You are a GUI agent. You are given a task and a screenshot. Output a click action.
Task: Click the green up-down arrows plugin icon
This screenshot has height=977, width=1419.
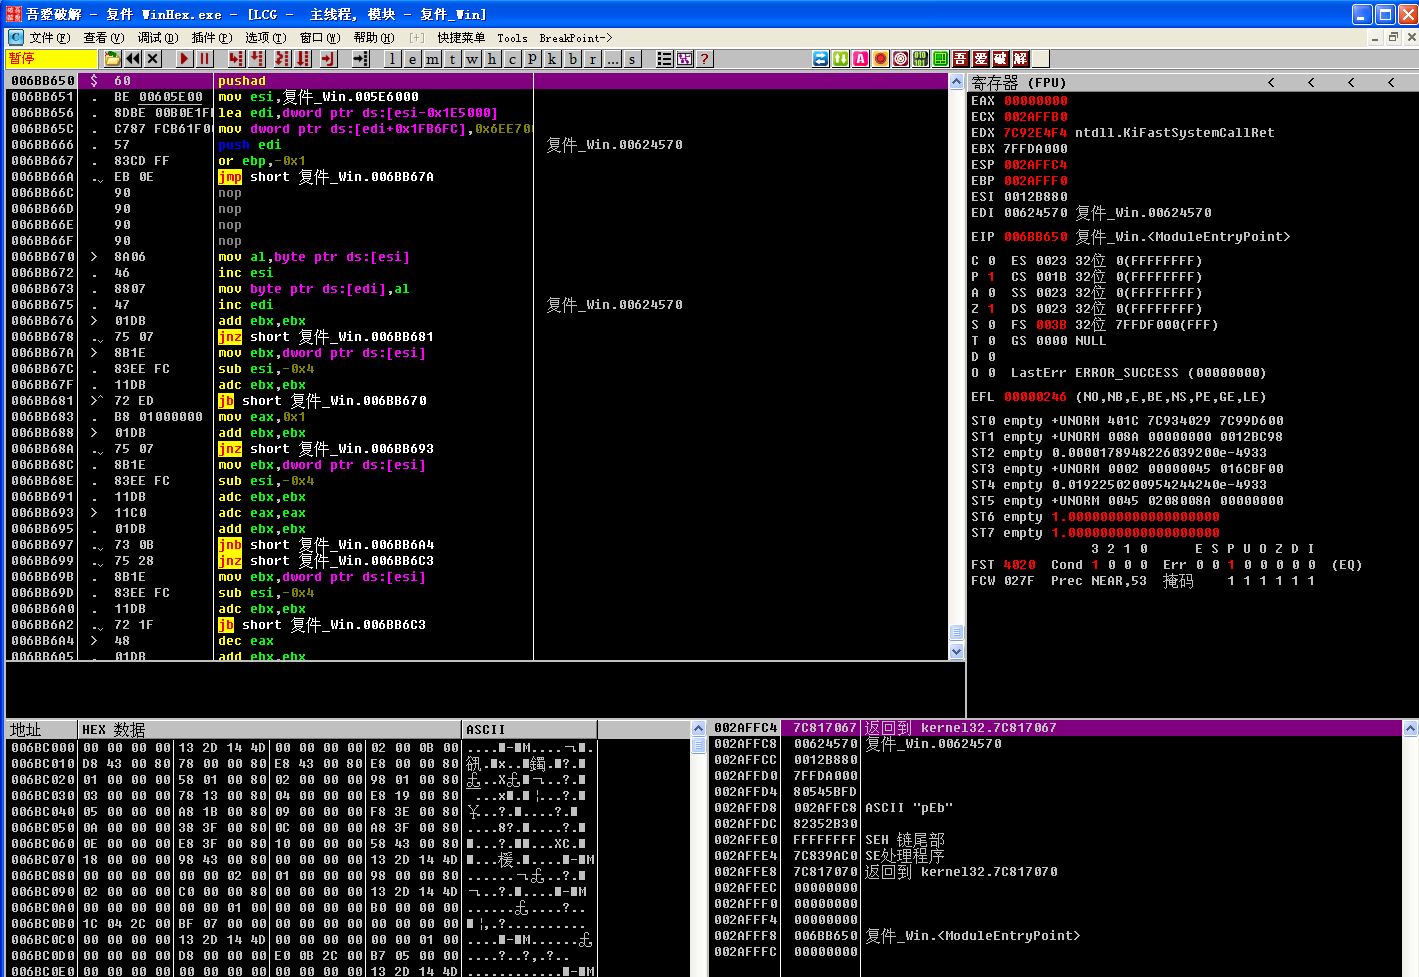[841, 59]
